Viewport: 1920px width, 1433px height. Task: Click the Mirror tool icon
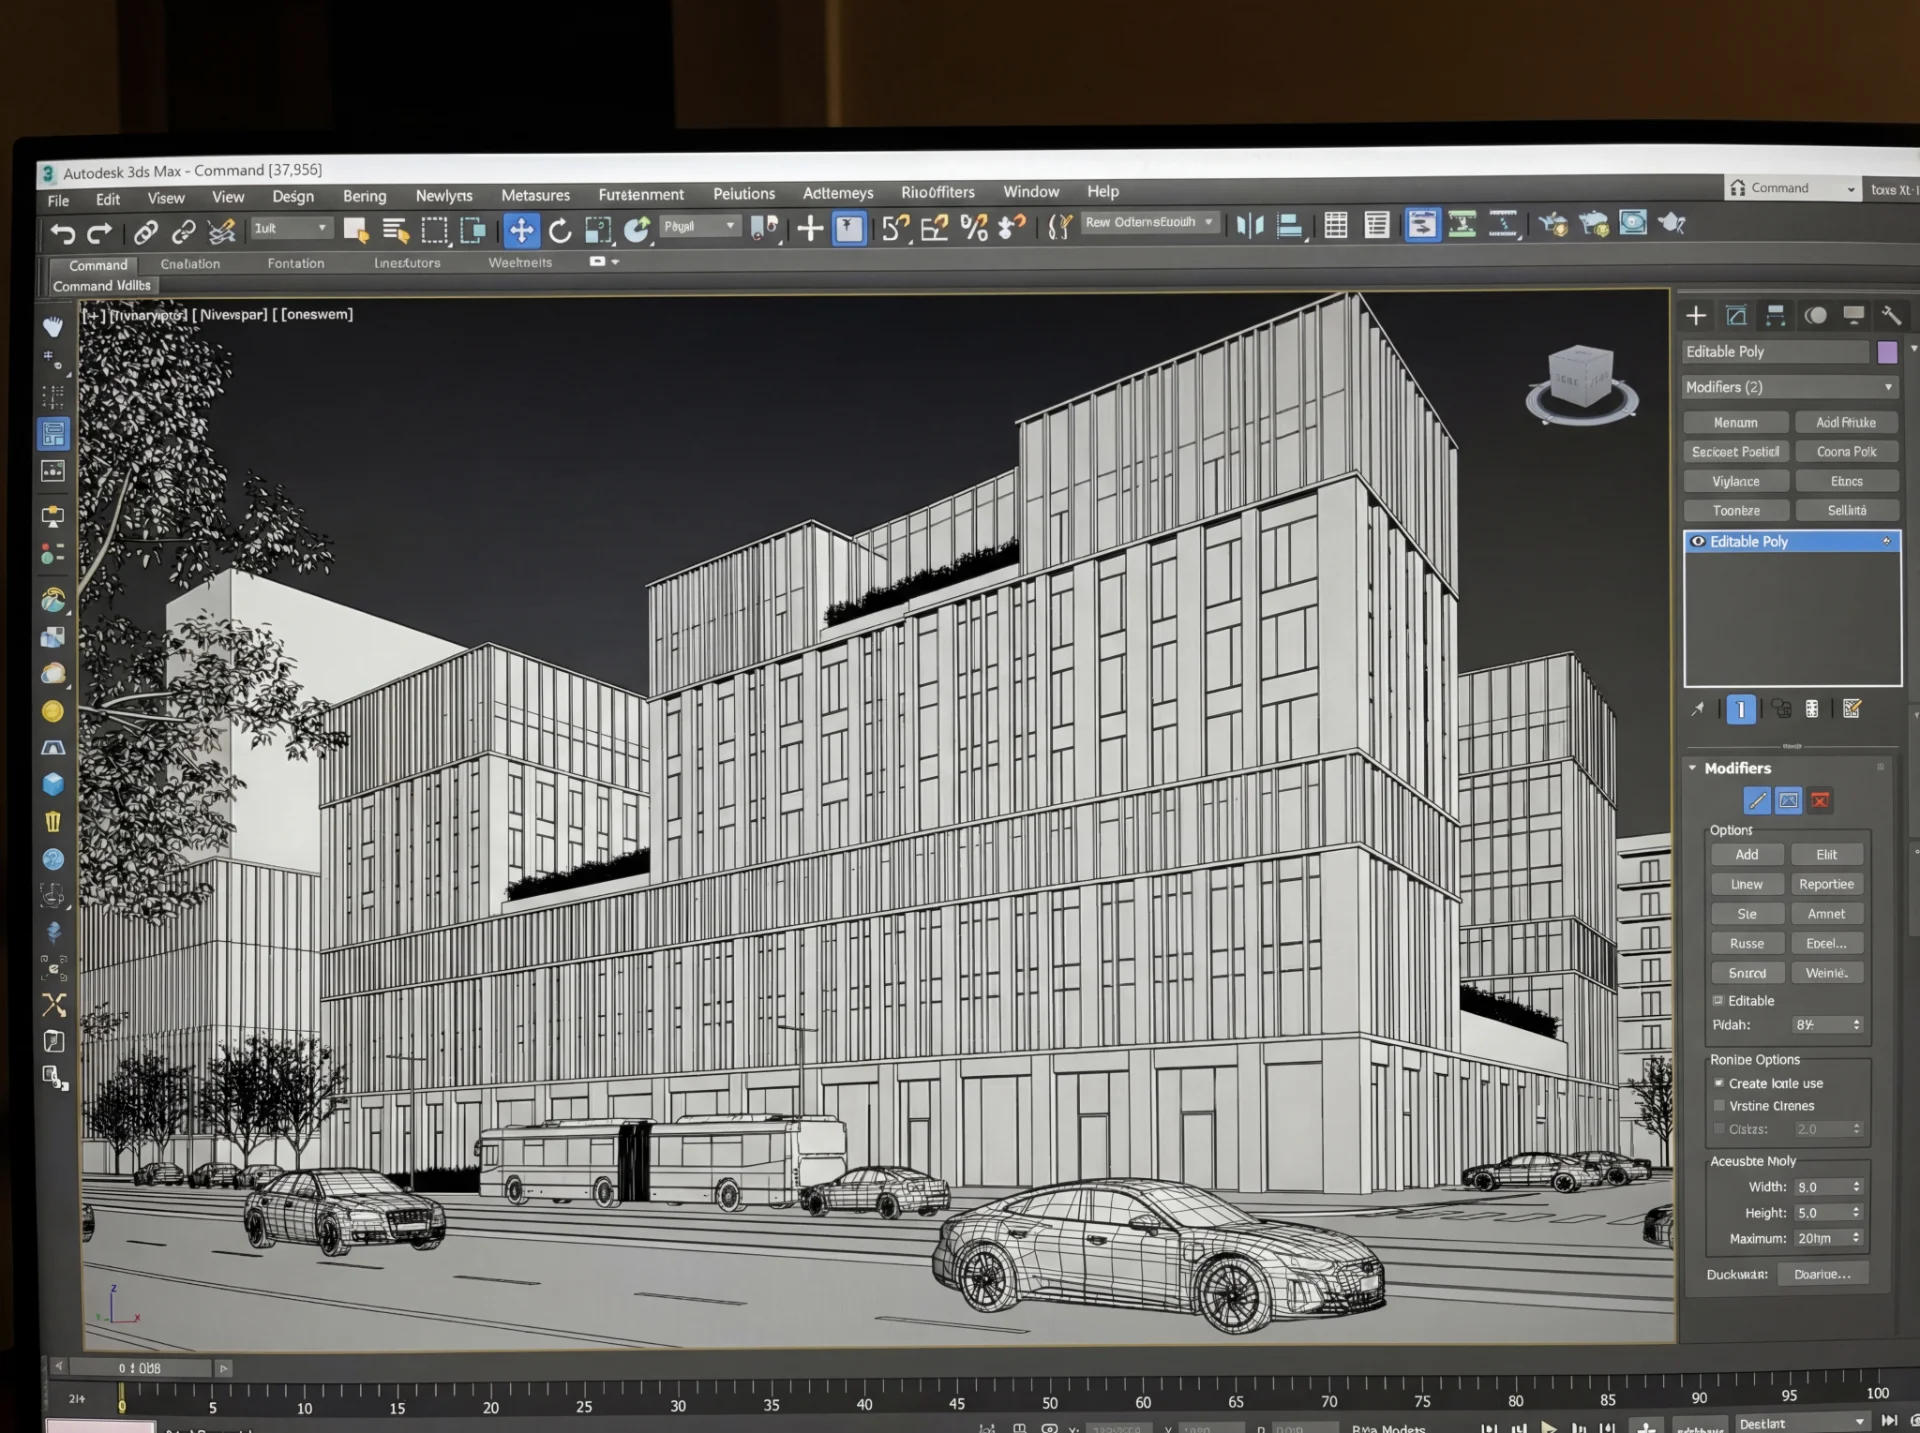tap(1249, 226)
